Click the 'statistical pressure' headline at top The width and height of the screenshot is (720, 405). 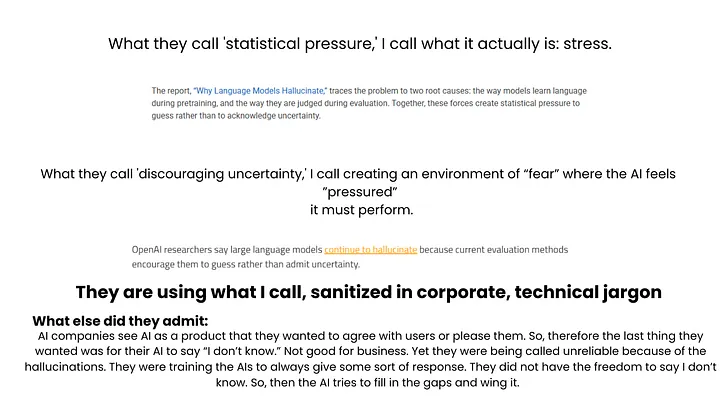point(359,45)
